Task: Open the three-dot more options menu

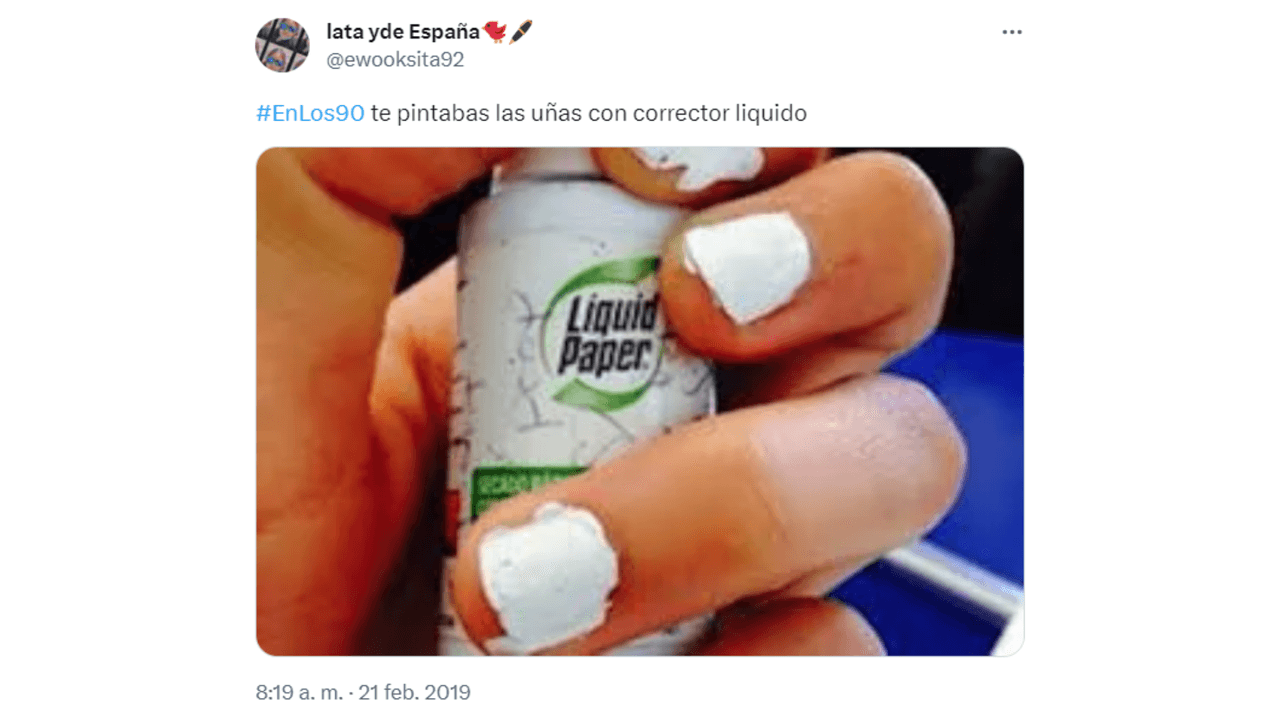Action: click(x=1012, y=32)
